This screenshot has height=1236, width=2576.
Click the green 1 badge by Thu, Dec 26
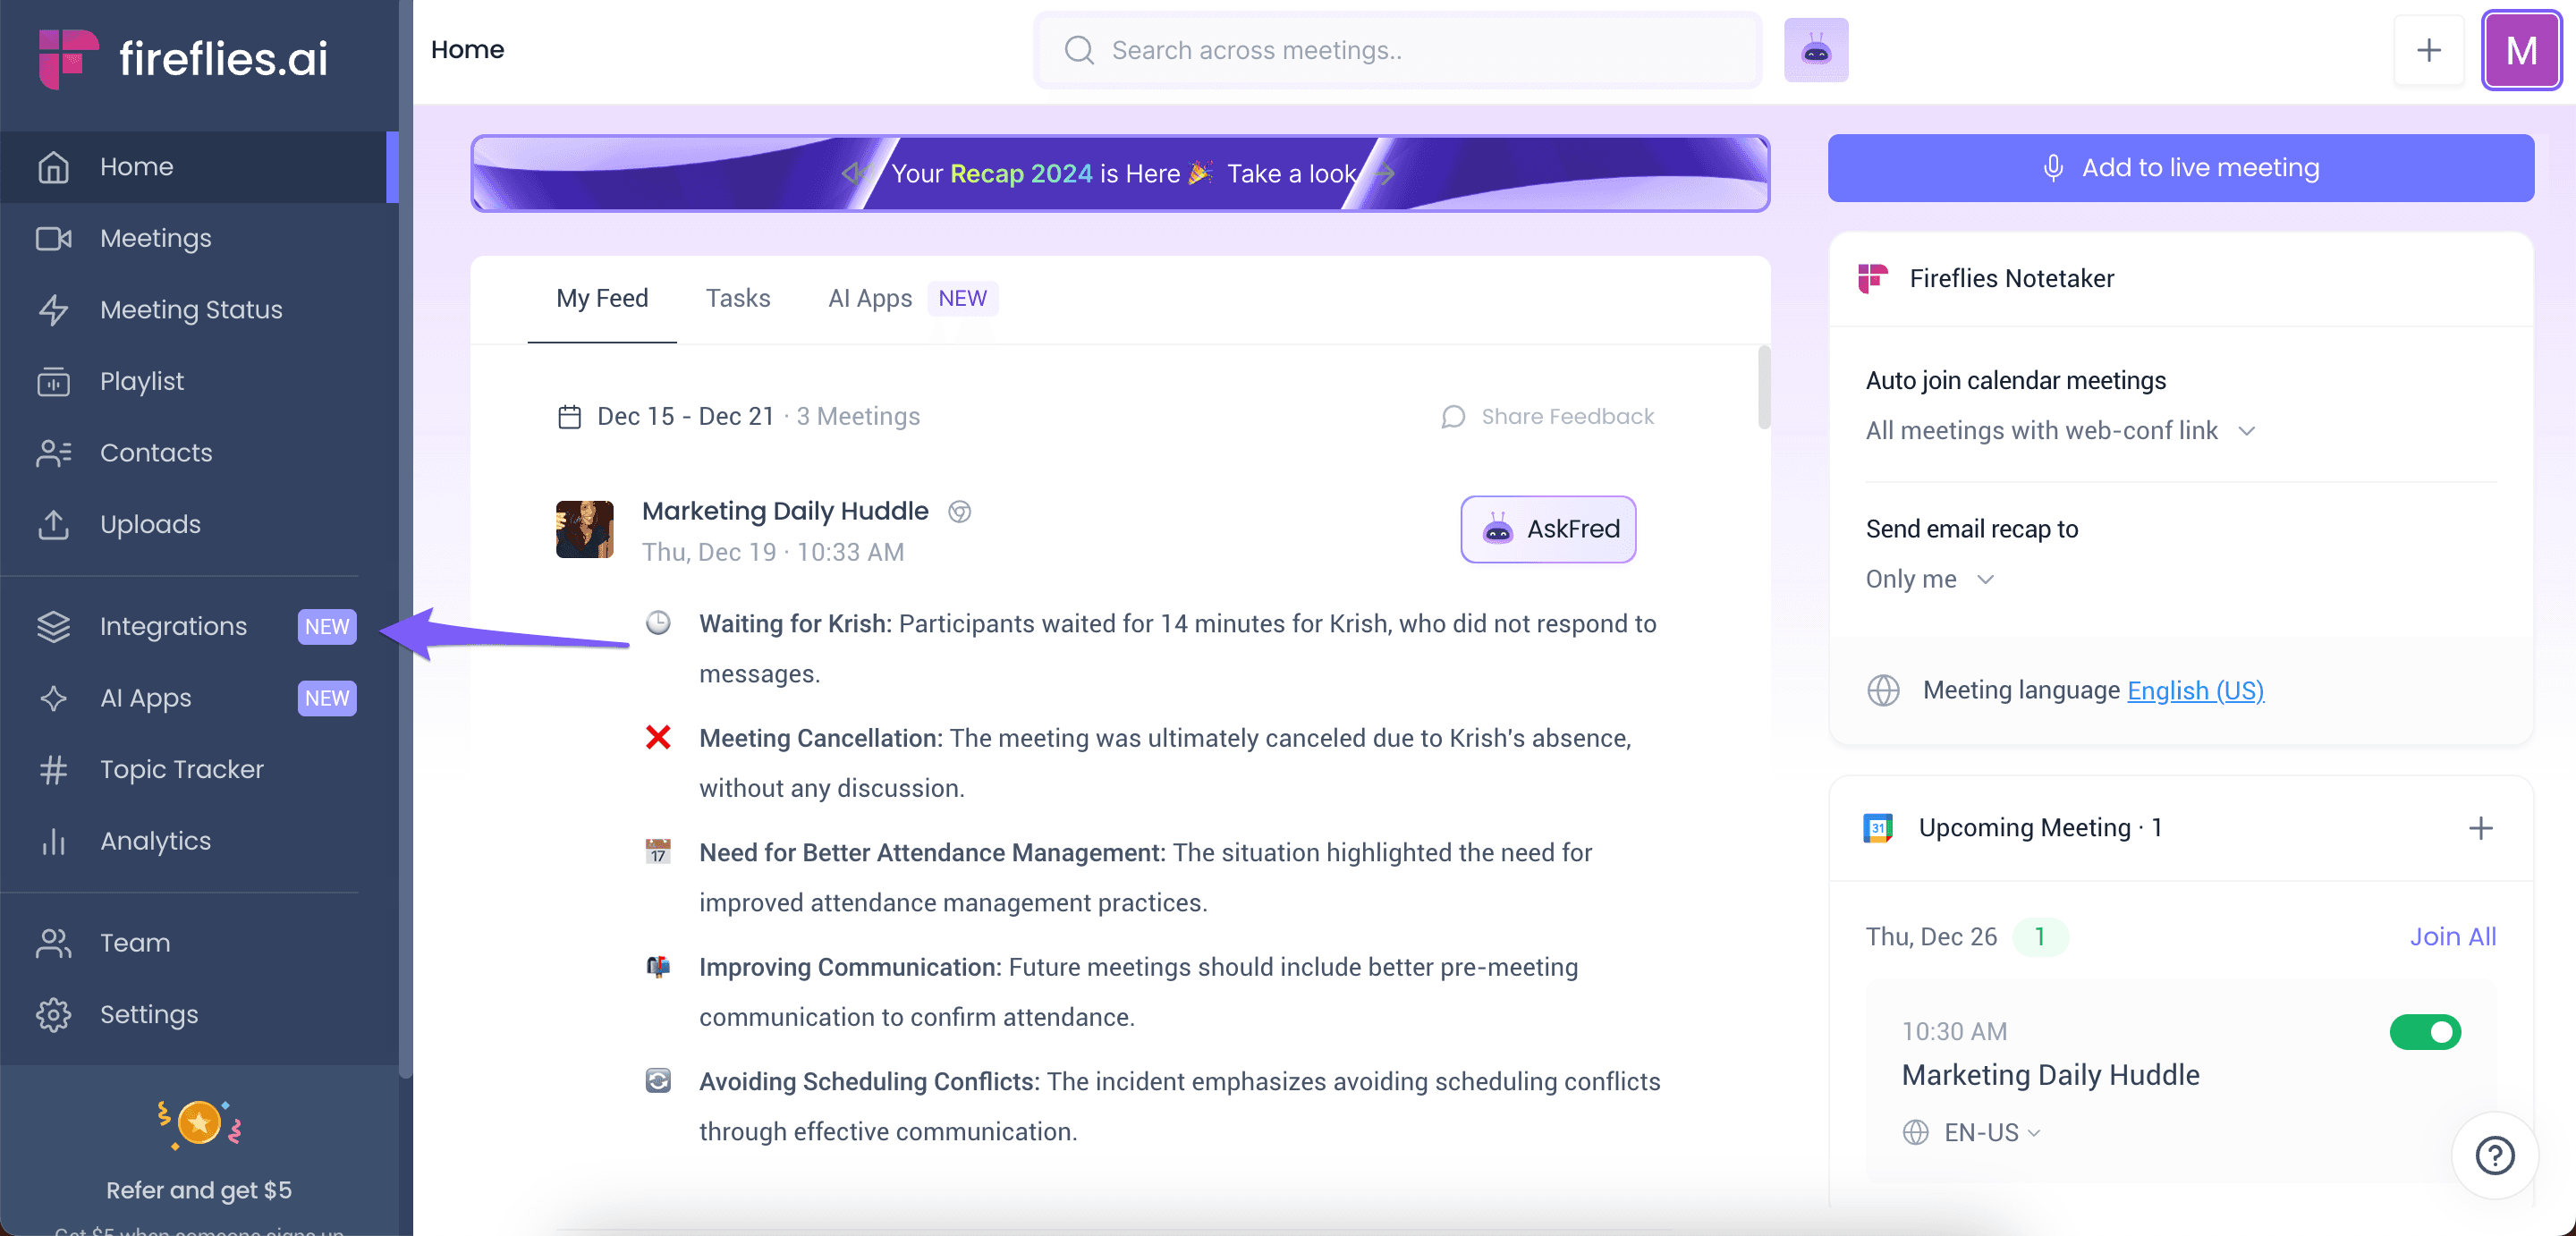pyautogui.click(x=2039, y=936)
